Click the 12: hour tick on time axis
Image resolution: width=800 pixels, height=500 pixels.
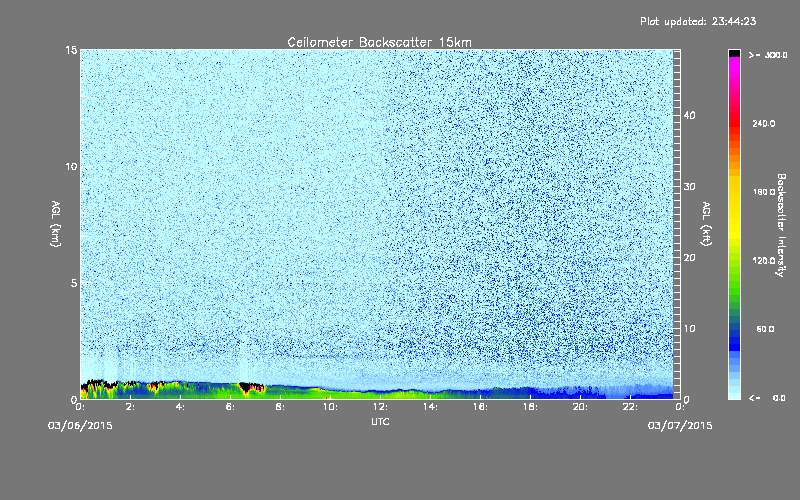(x=381, y=407)
